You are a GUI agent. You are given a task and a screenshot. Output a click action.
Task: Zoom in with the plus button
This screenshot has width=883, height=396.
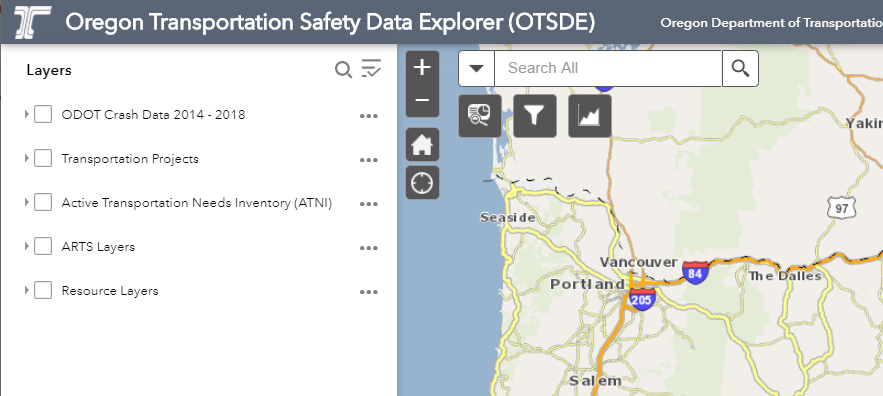[x=422, y=68]
